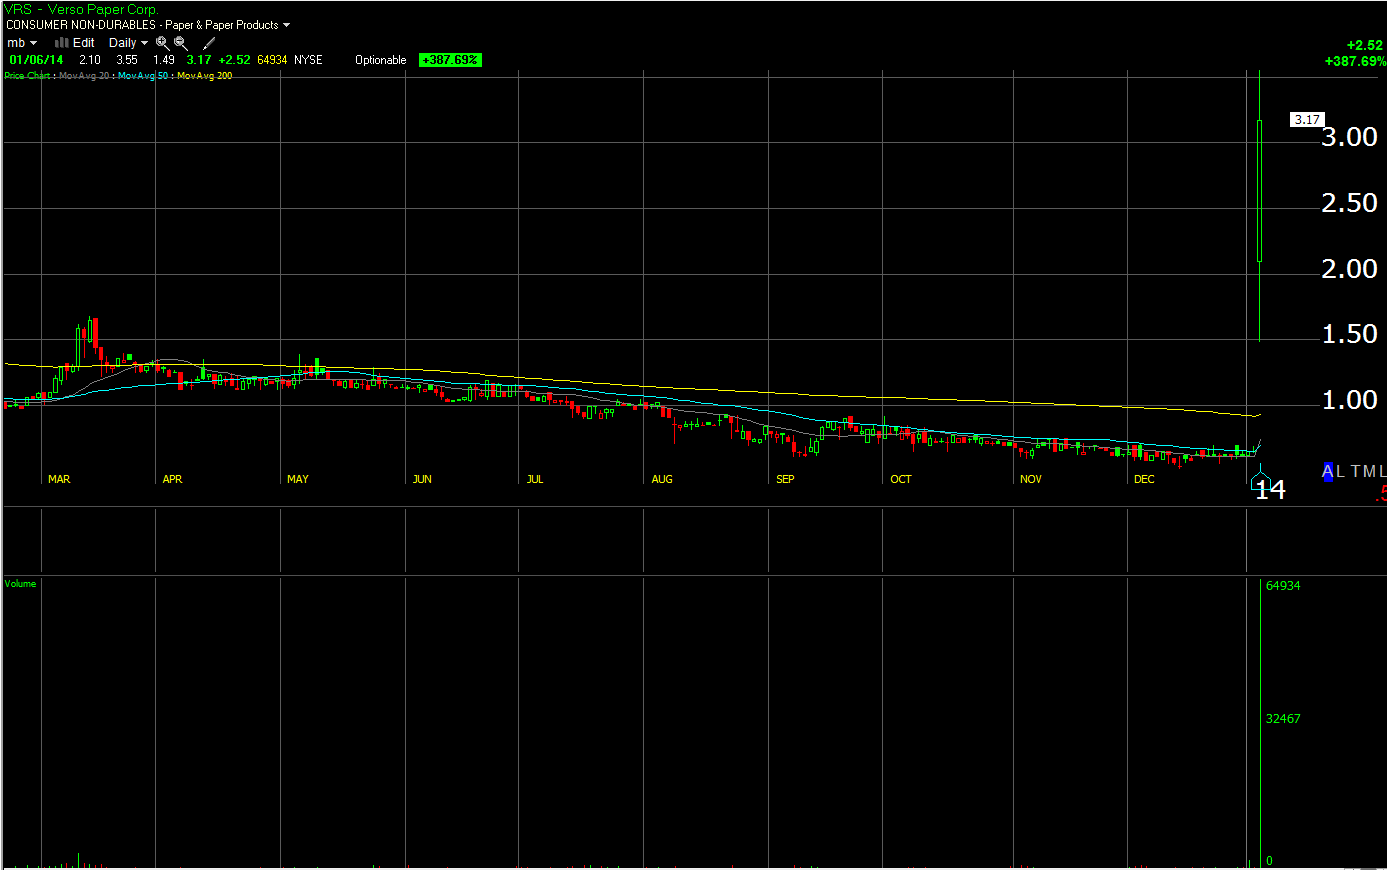The width and height of the screenshot is (1387, 870).
Task: Click the open price 2.10
Action: (90, 60)
